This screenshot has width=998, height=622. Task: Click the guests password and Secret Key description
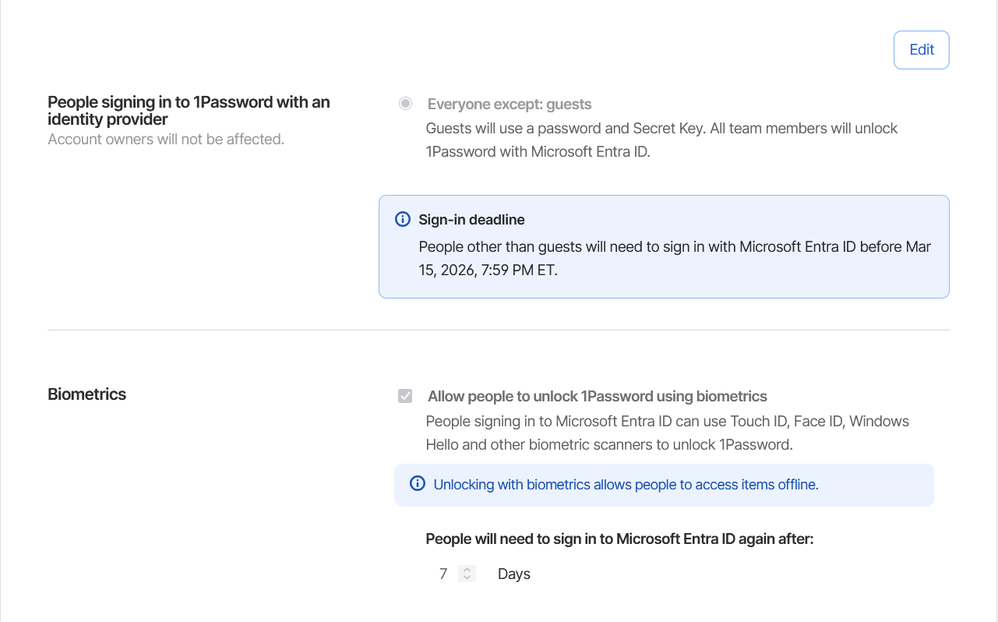click(x=661, y=140)
